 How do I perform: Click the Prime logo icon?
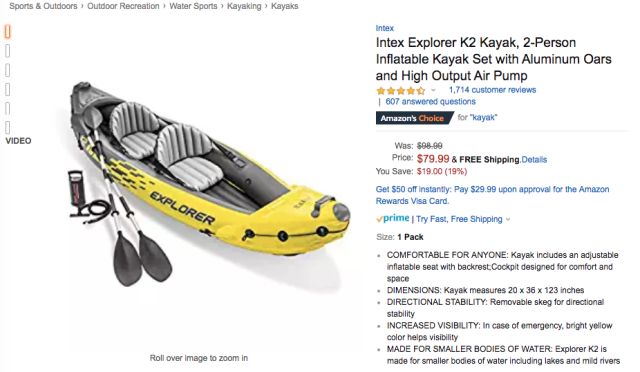click(x=393, y=218)
